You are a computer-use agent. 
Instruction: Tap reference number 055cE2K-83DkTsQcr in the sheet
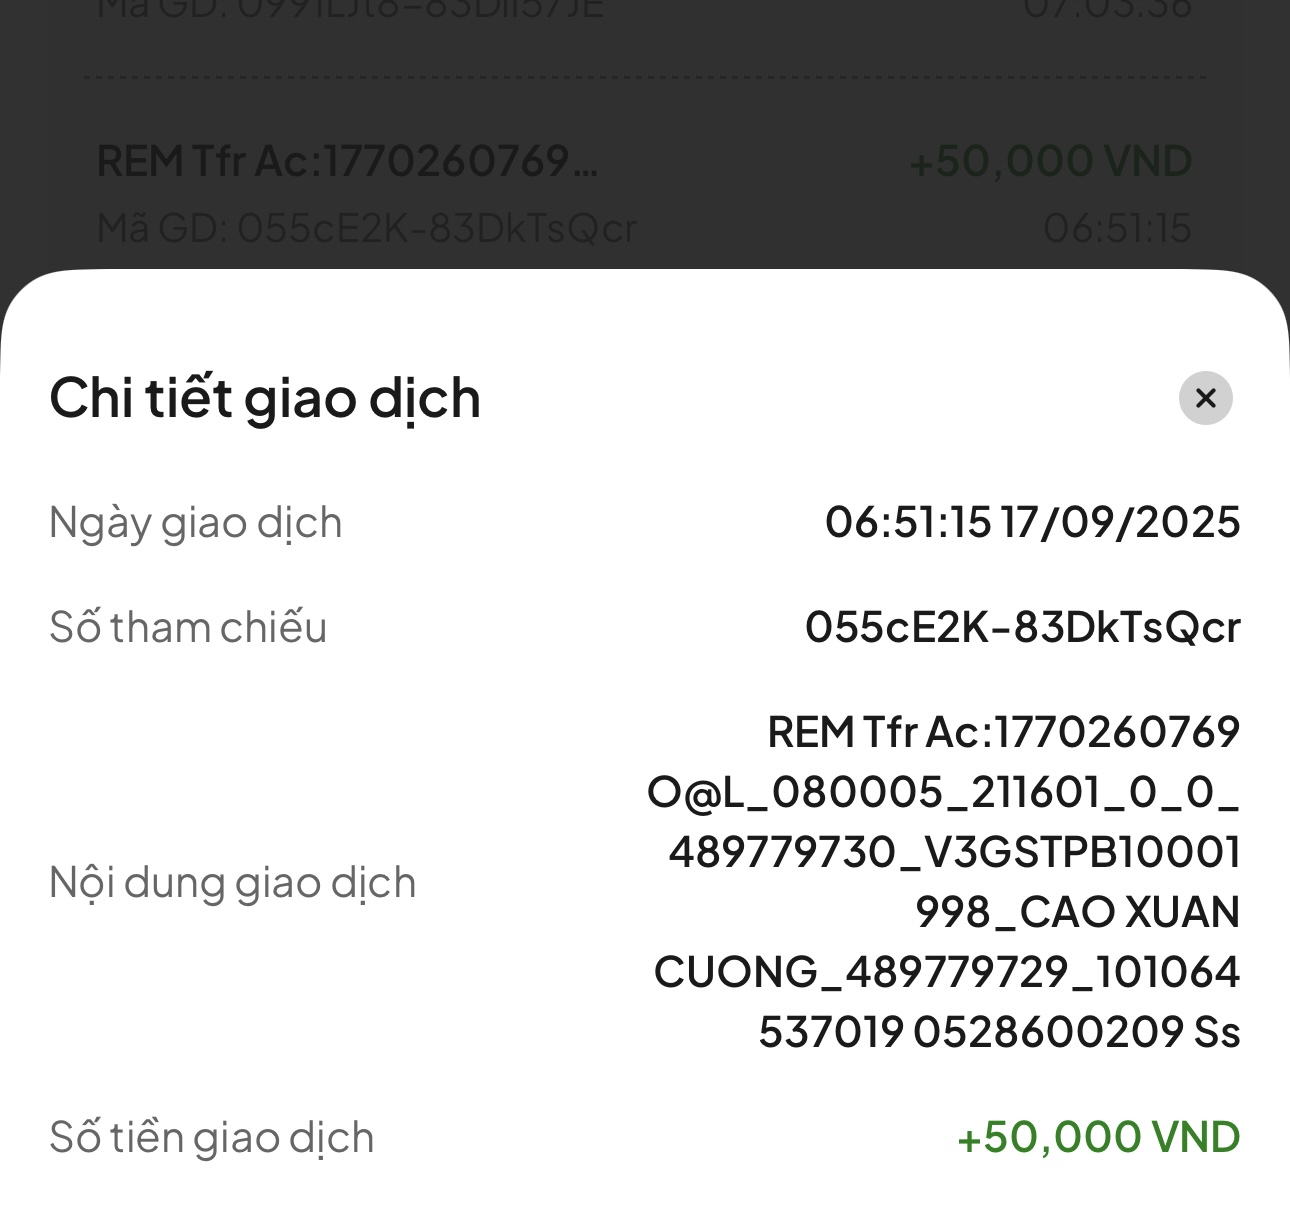(x=1022, y=628)
